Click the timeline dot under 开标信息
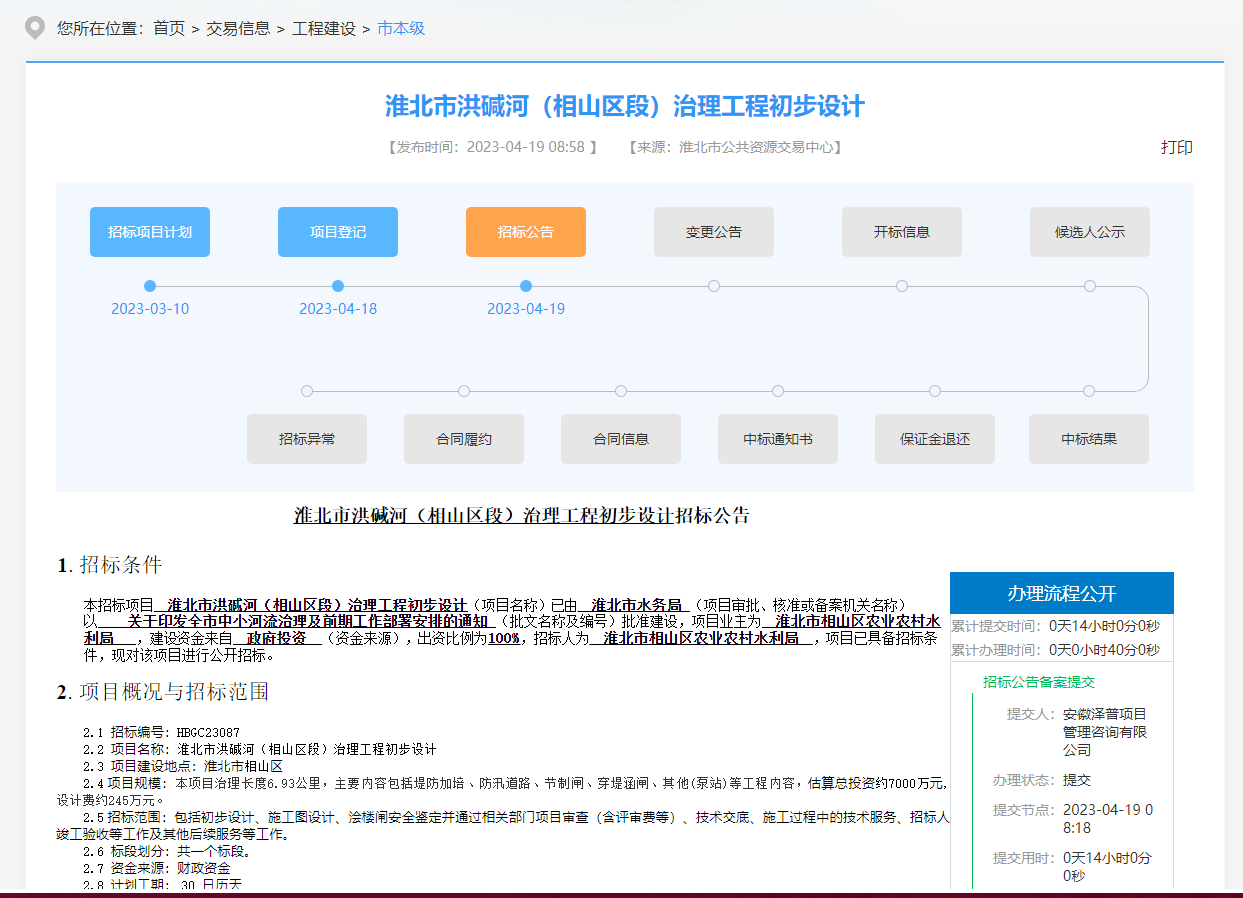 click(902, 286)
